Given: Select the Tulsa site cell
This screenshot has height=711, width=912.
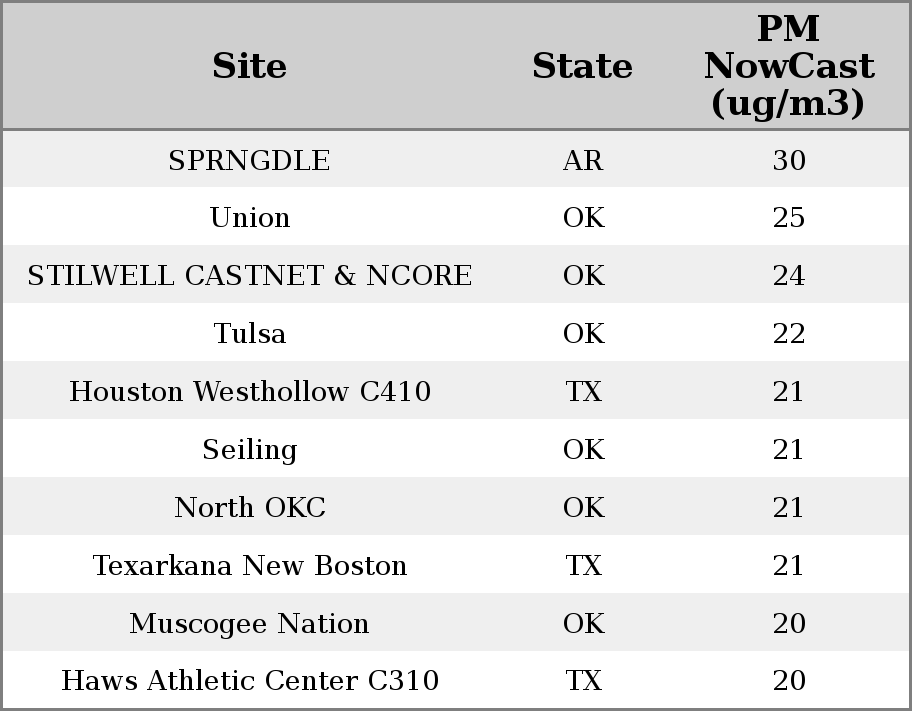Looking at the screenshot, I should [x=249, y=334].
